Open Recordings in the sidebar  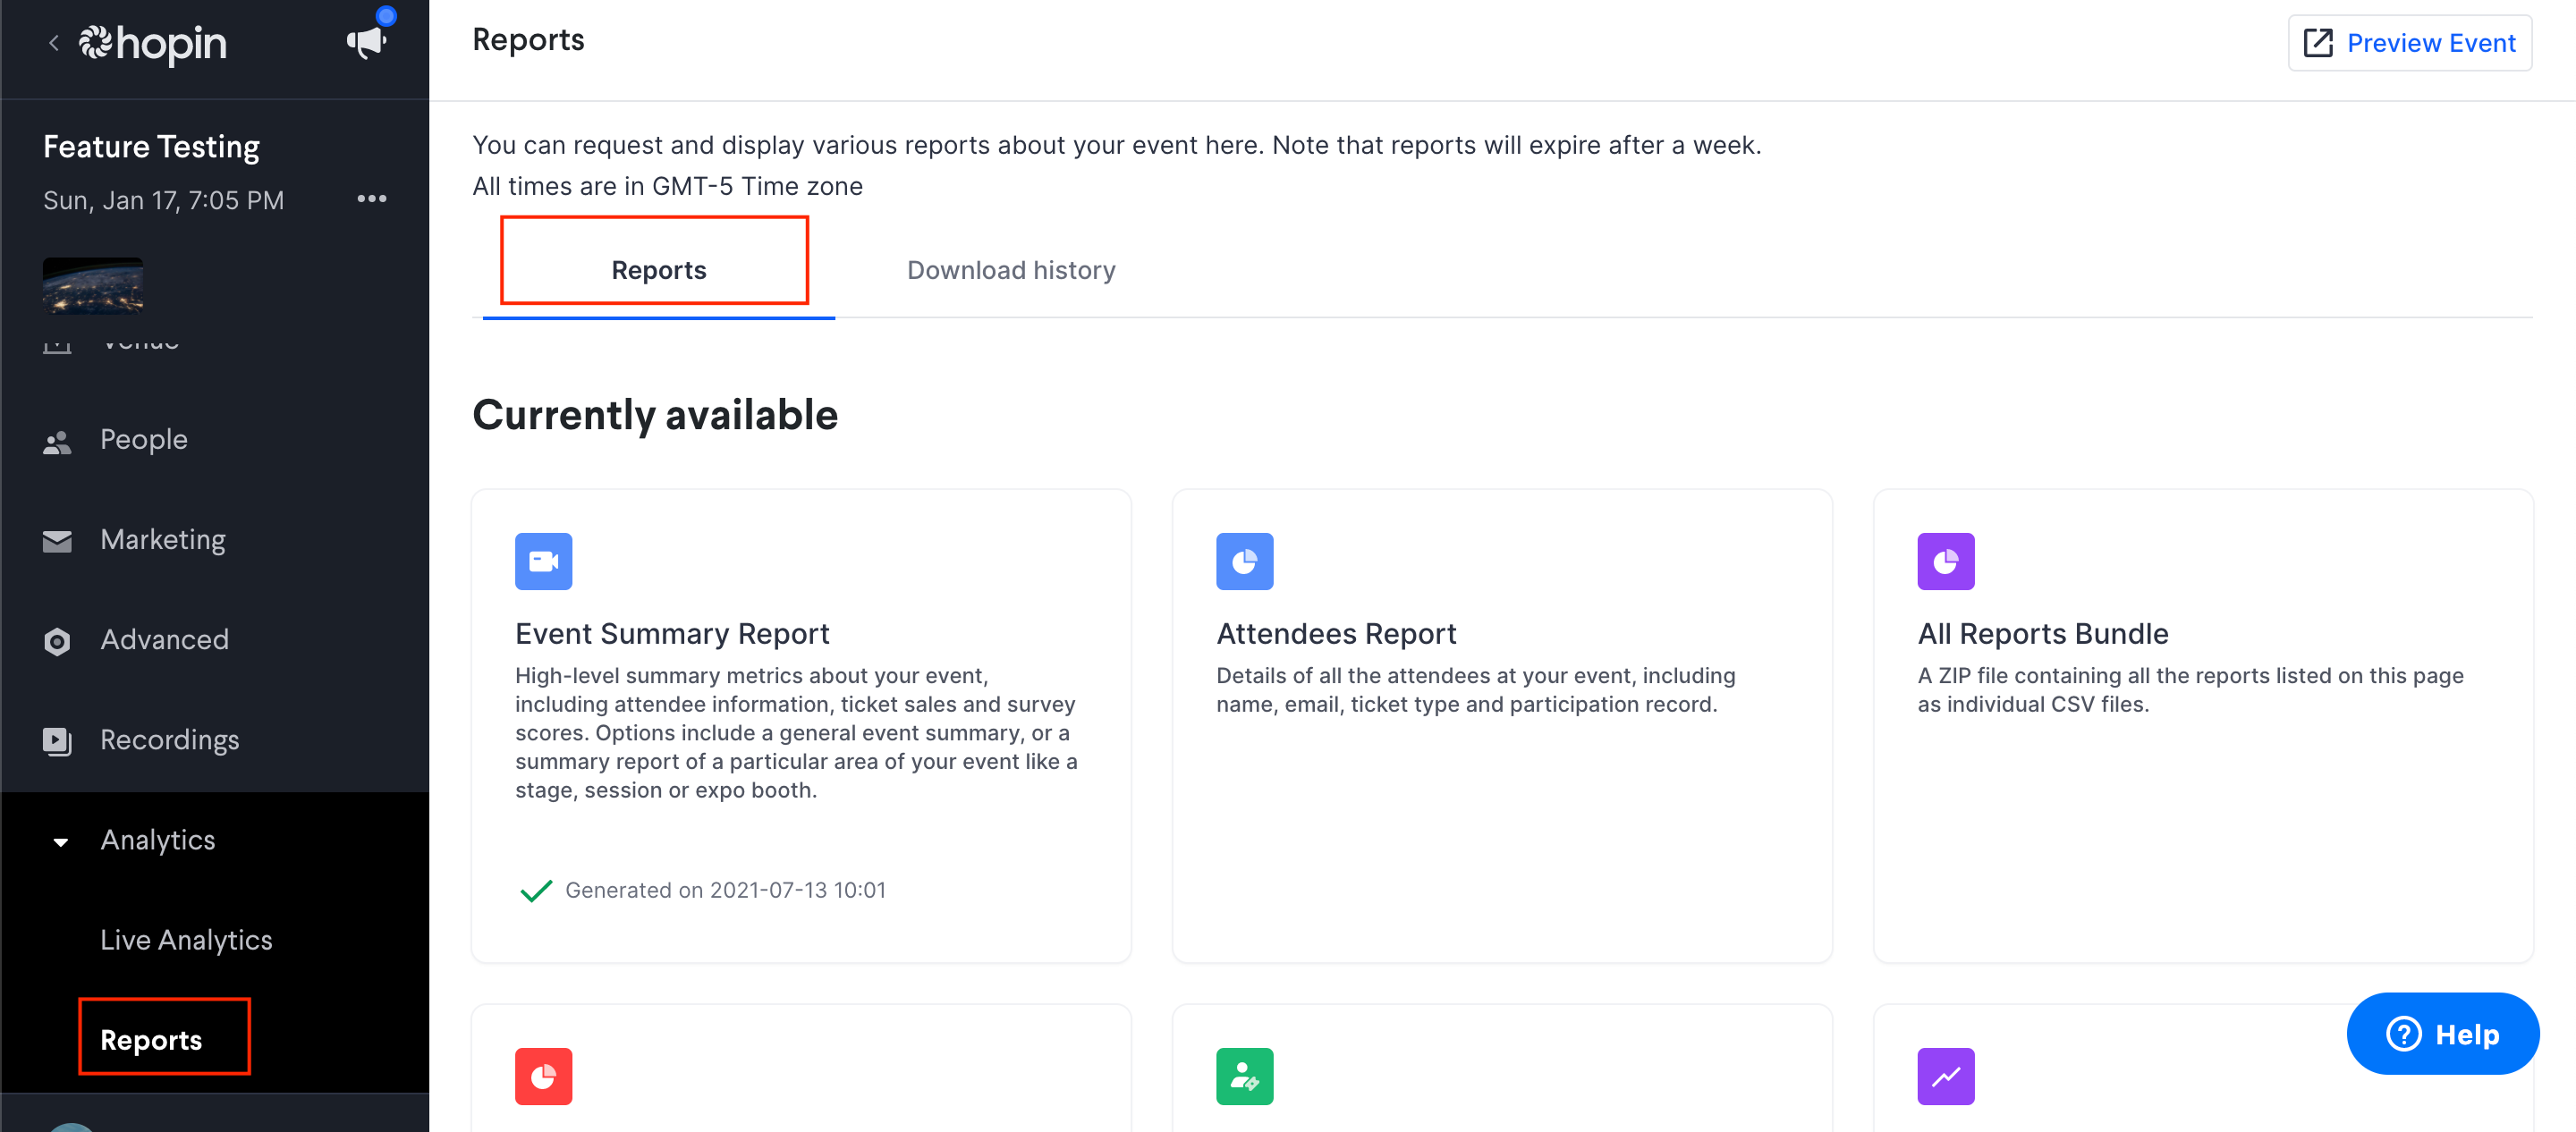(x=170, y=741)
